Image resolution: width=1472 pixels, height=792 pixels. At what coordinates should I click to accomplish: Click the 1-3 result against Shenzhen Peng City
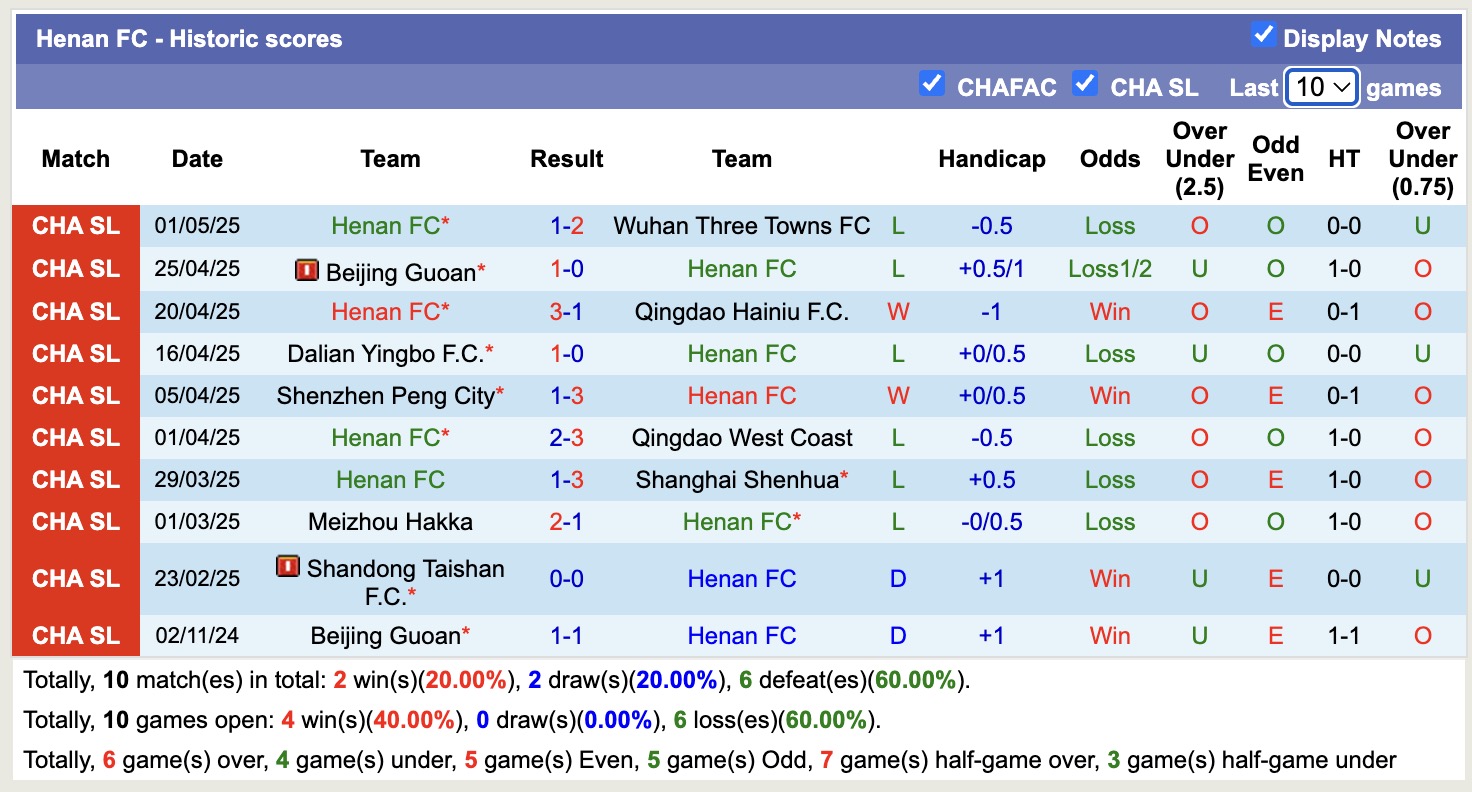(566, 395)
